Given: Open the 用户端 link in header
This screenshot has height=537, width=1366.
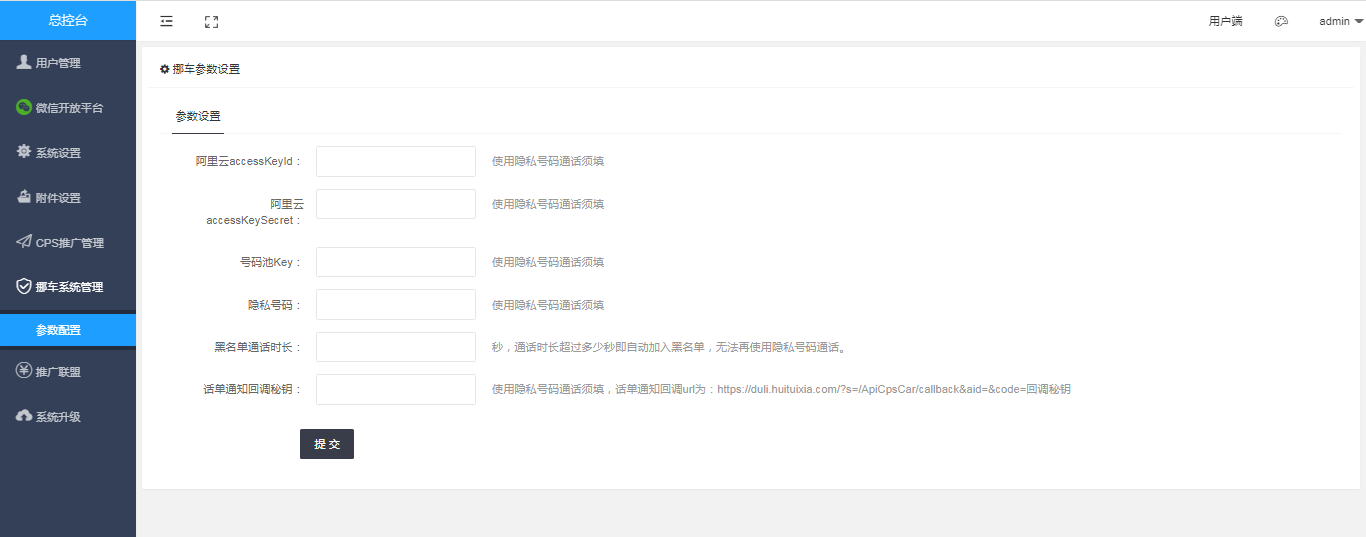Looking at the screenshot, I should (x=1225, y=21).
